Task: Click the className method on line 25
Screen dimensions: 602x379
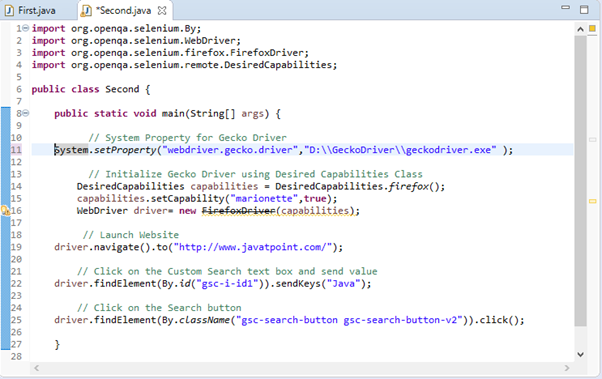Action: 204,320
